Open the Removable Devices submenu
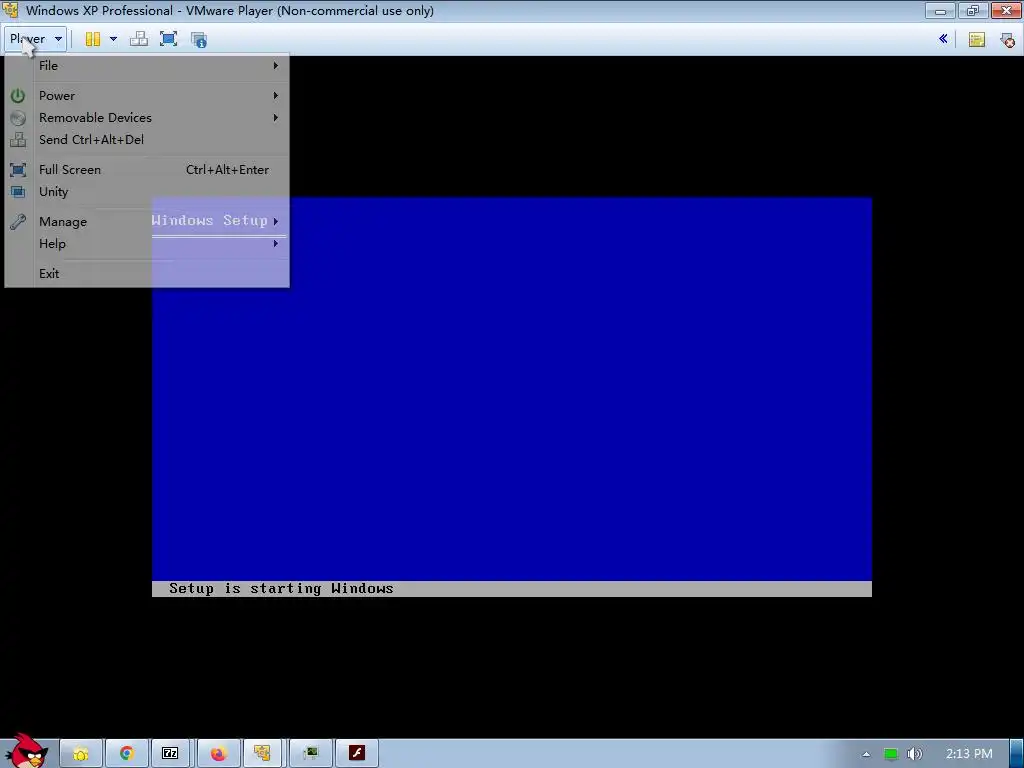This screenshot has width=1024, height=768. click(x=147, y=118)
